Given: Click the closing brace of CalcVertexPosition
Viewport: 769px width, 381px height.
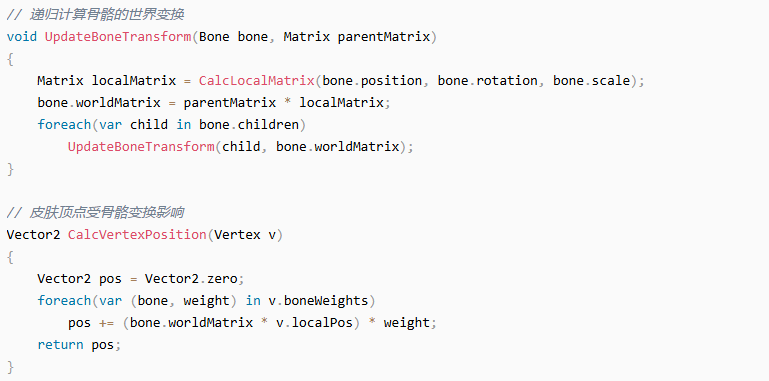Looking at the screenshot, I should [10, 367].
